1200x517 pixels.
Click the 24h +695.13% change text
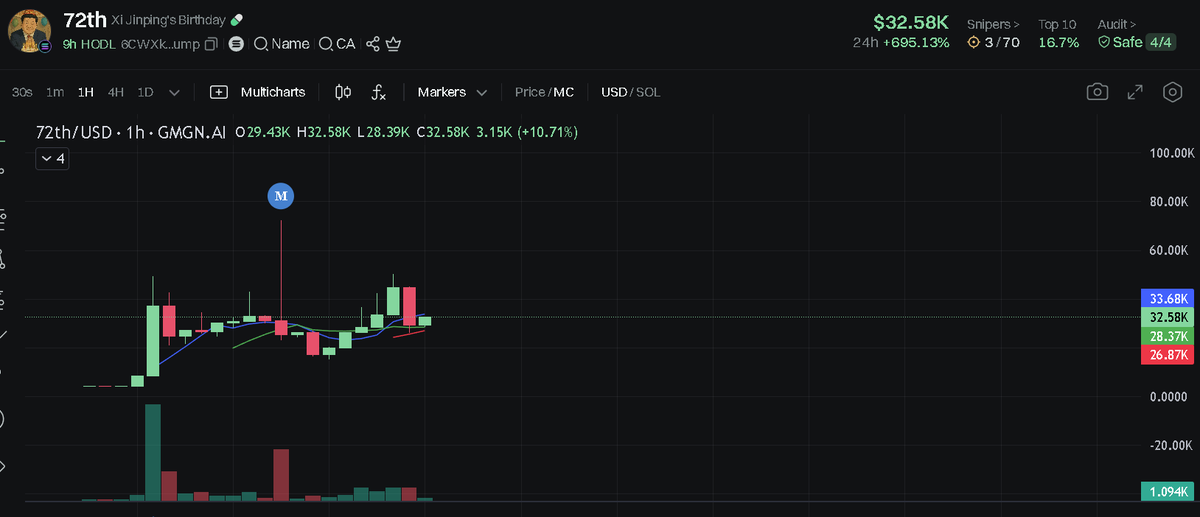click(901, 43)
